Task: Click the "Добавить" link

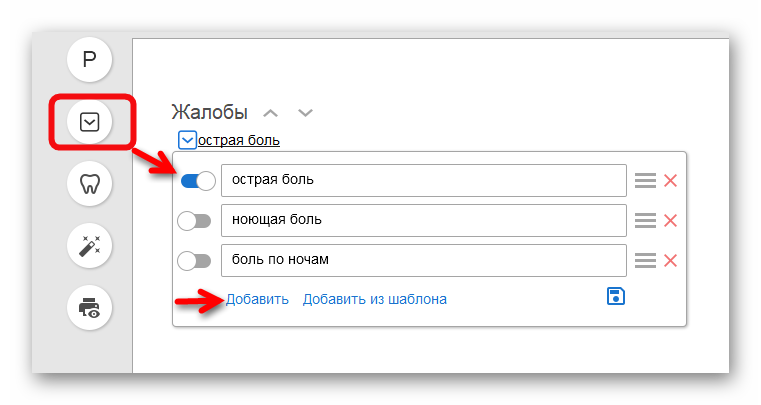Action: click(x=257, y=299)
